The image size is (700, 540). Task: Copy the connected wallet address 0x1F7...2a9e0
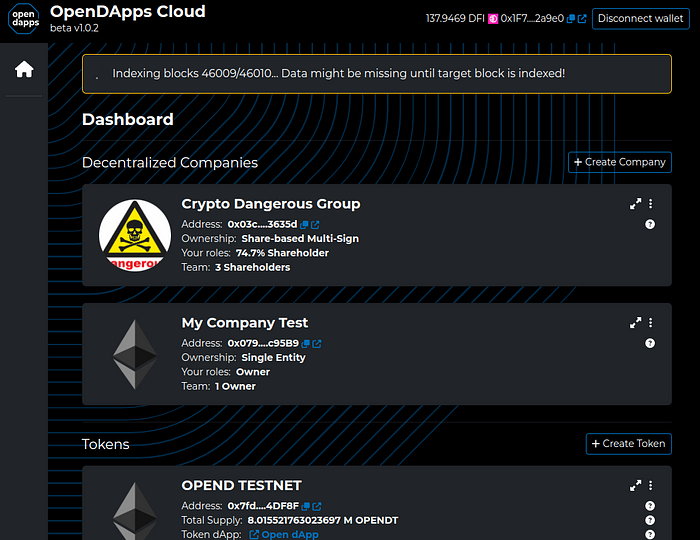[571, 19]
